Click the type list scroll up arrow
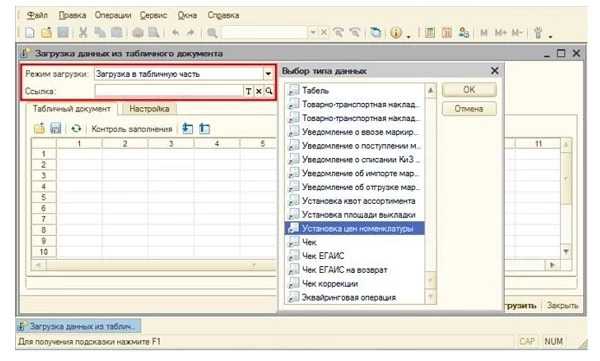 pos(430,91)
